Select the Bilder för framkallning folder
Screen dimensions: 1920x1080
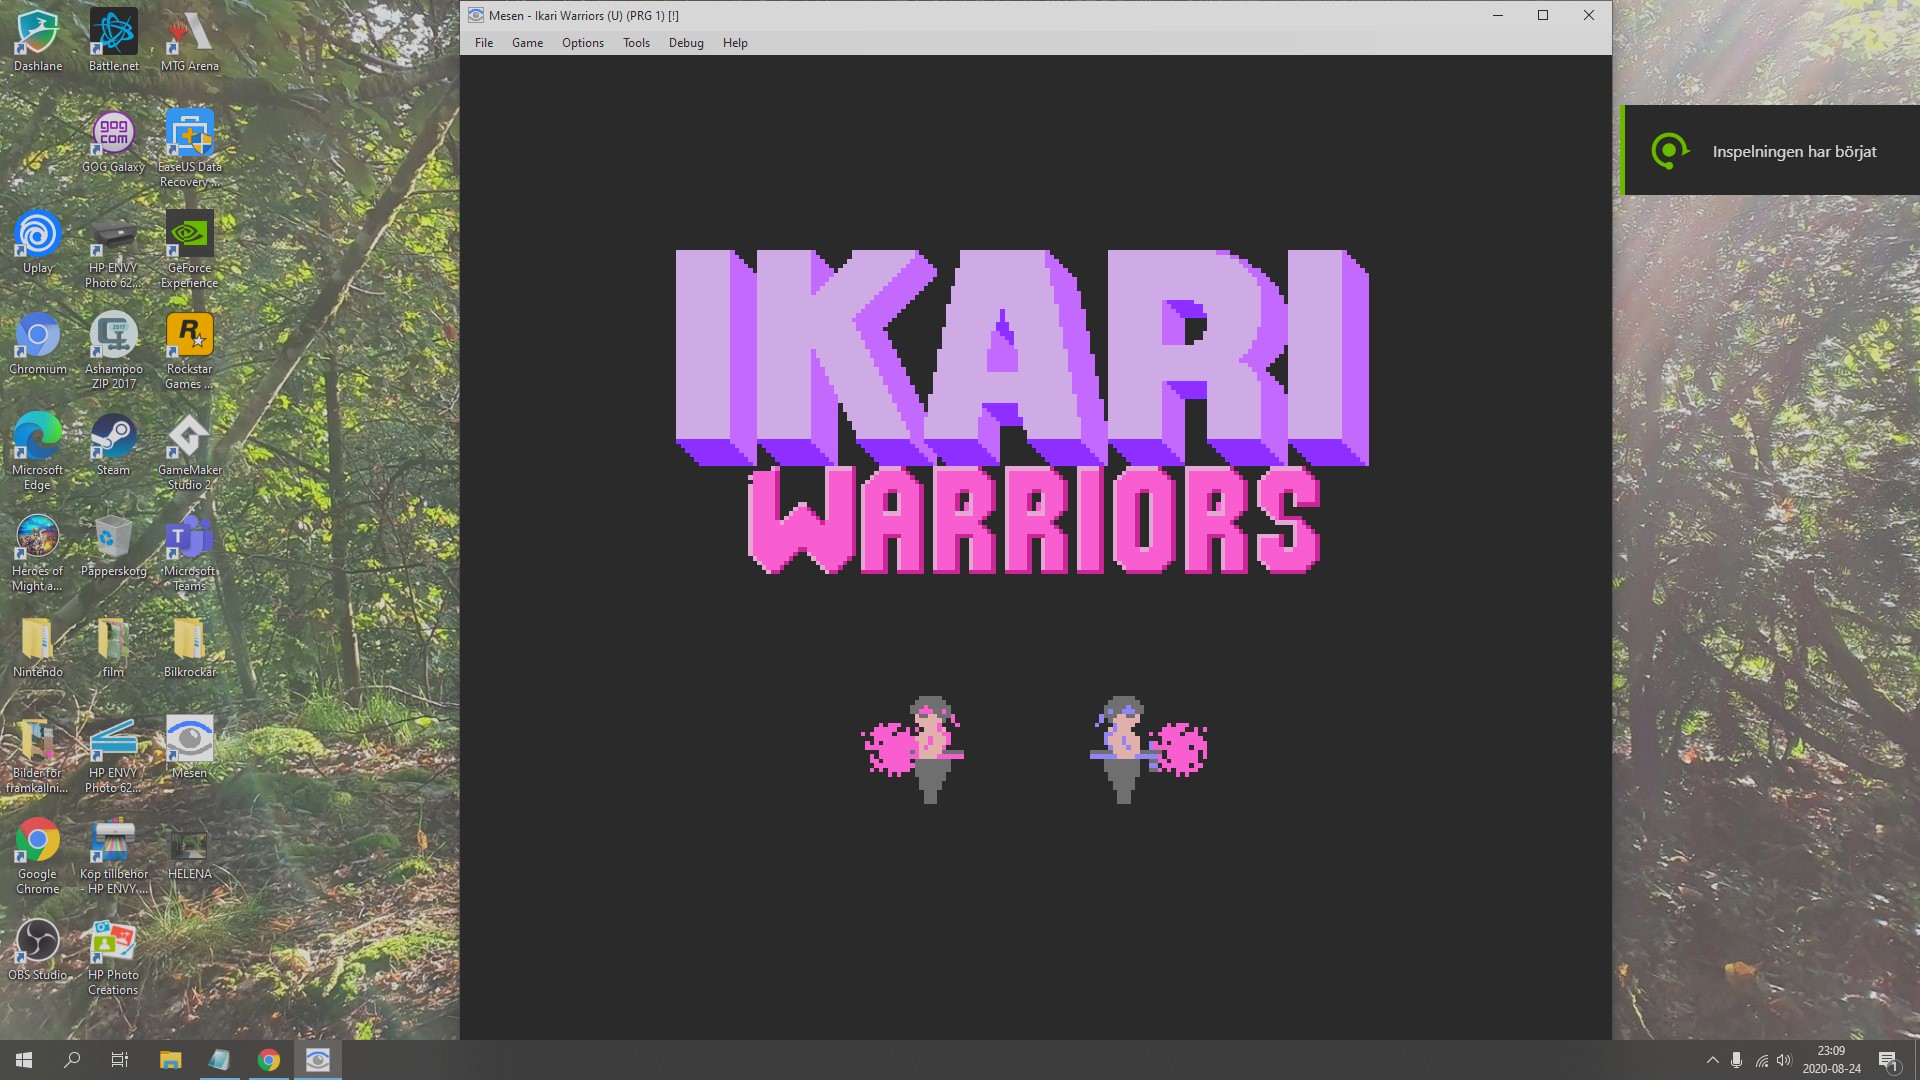[38, 755]
